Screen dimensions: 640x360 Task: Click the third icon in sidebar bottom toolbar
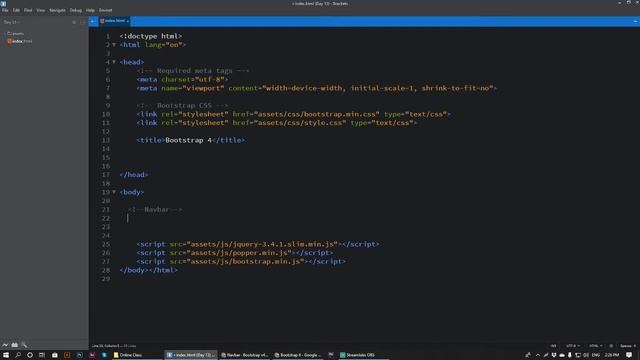pos(24,345)
